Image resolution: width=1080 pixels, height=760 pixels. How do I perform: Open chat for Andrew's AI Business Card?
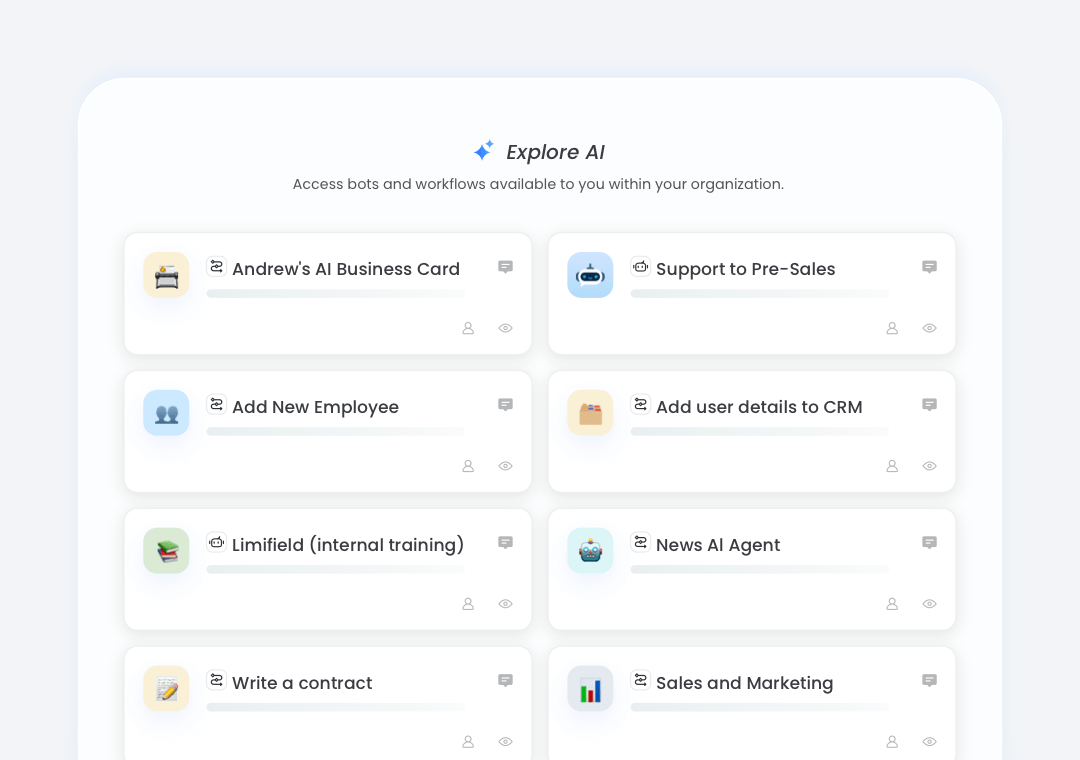coord(505,267)
